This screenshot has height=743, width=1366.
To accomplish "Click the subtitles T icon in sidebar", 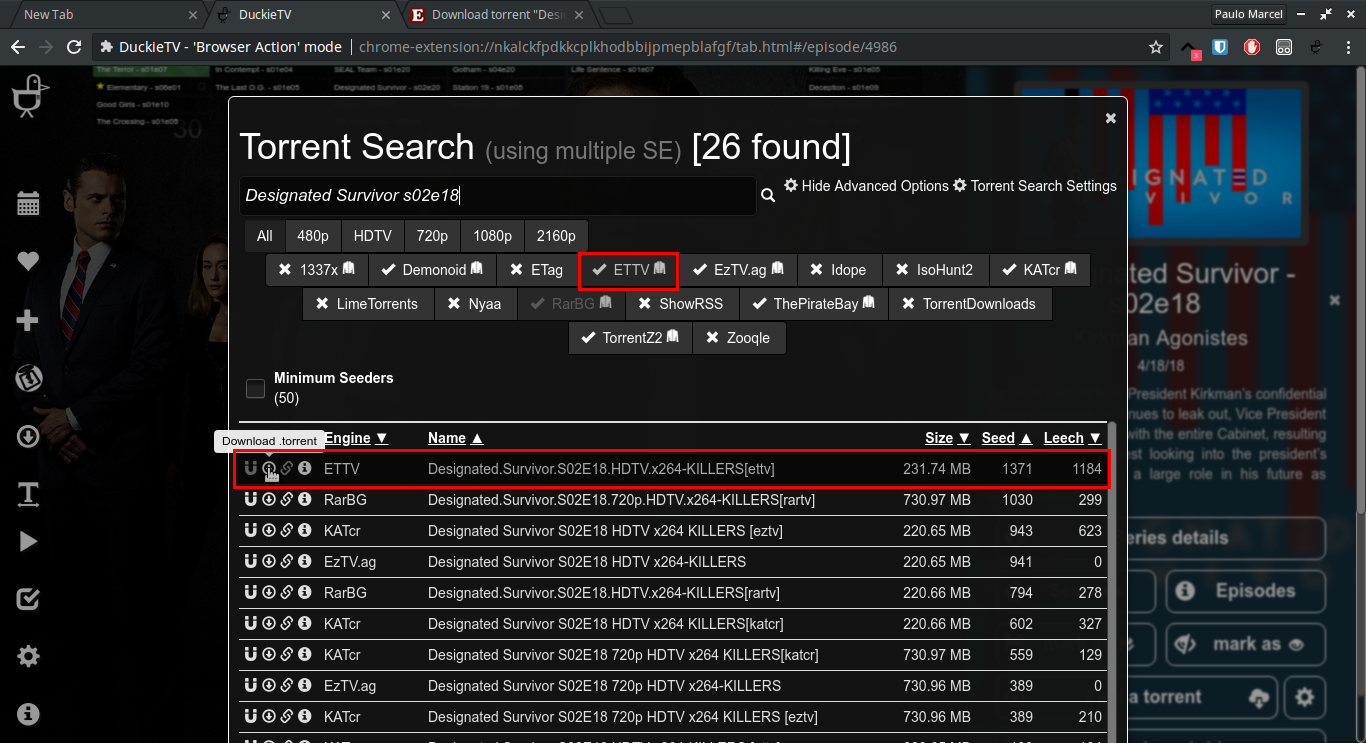I will click(28, 493).
